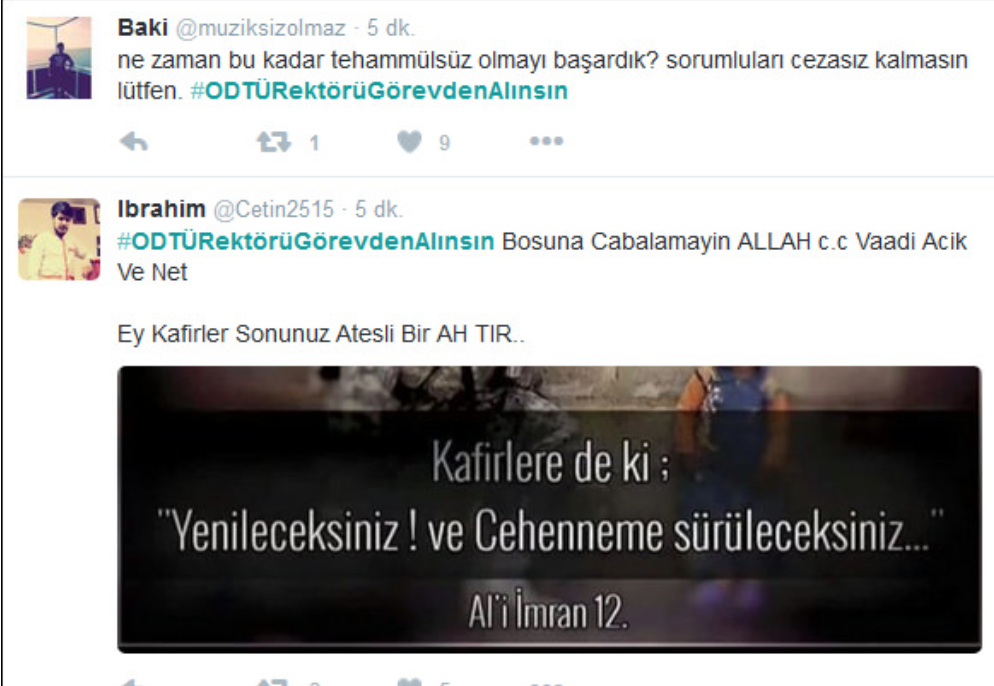The width and height of the screenshot is (994, 686).
Task: Open the '5 dk.' timestamp on Baki's tweet
Action: (x=390, y=28)
